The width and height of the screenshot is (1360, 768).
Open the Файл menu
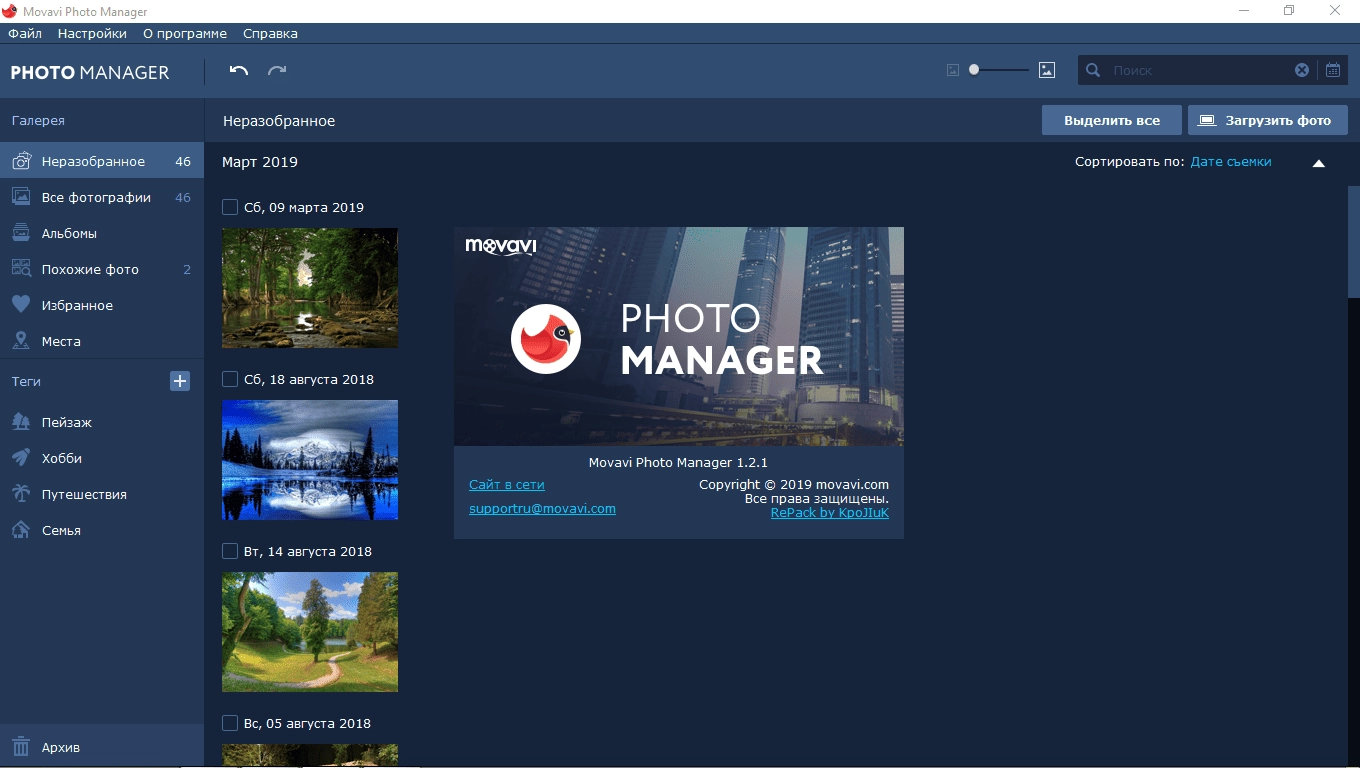(25, 33)
